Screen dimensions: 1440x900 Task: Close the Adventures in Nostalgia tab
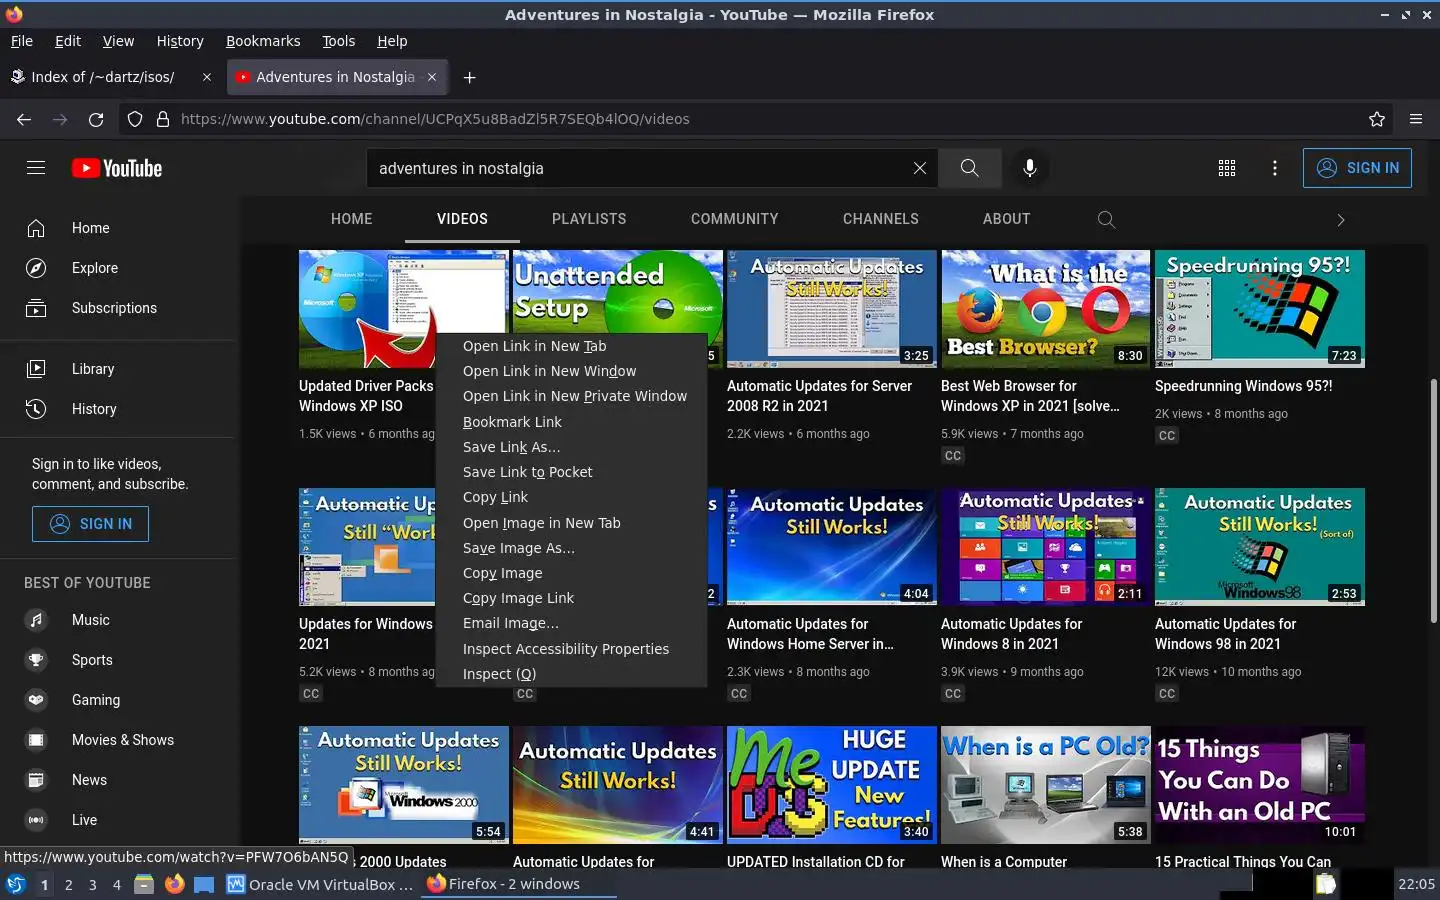pyautogui.click(x=432, y=77)
